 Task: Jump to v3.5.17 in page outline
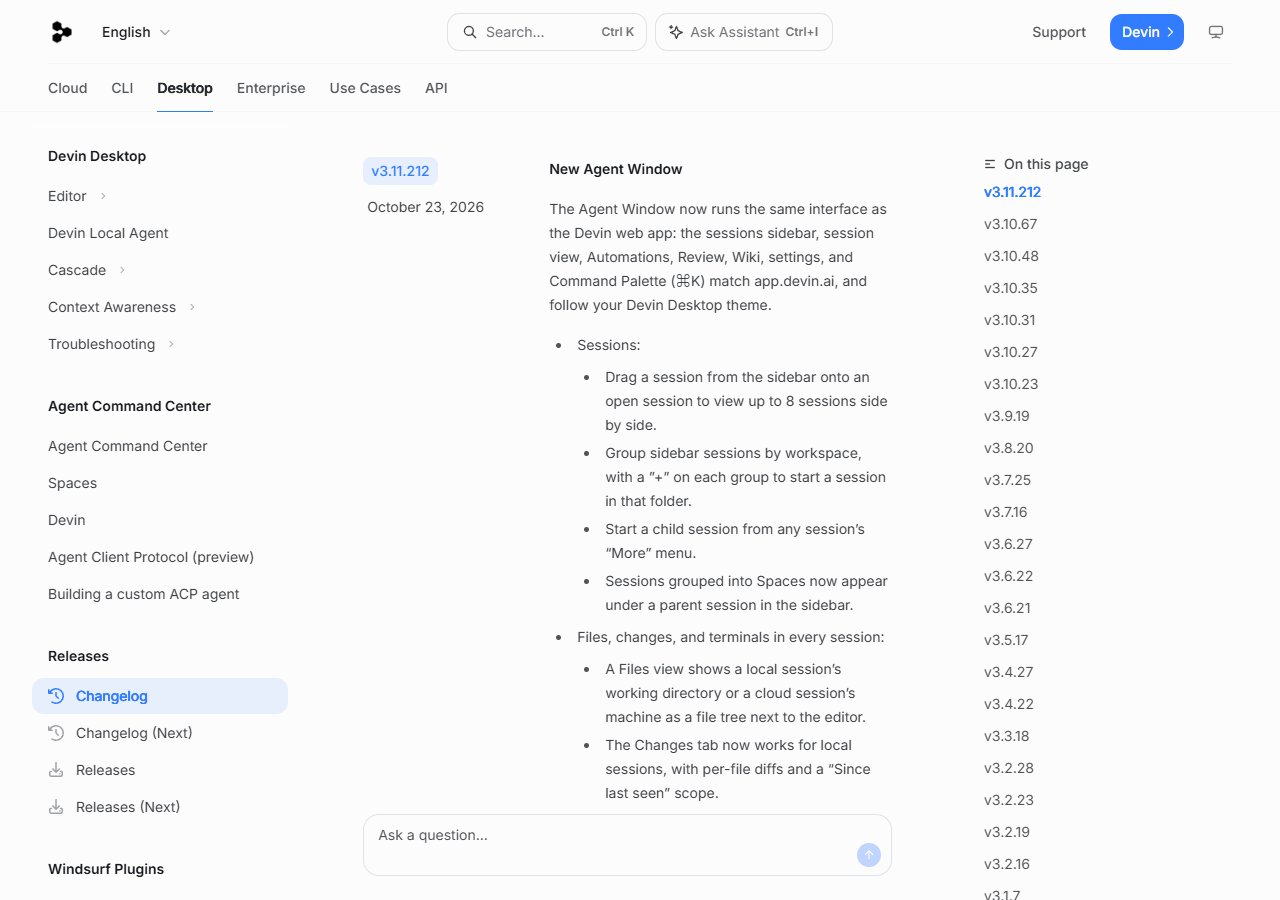[x=1006, y=640]
